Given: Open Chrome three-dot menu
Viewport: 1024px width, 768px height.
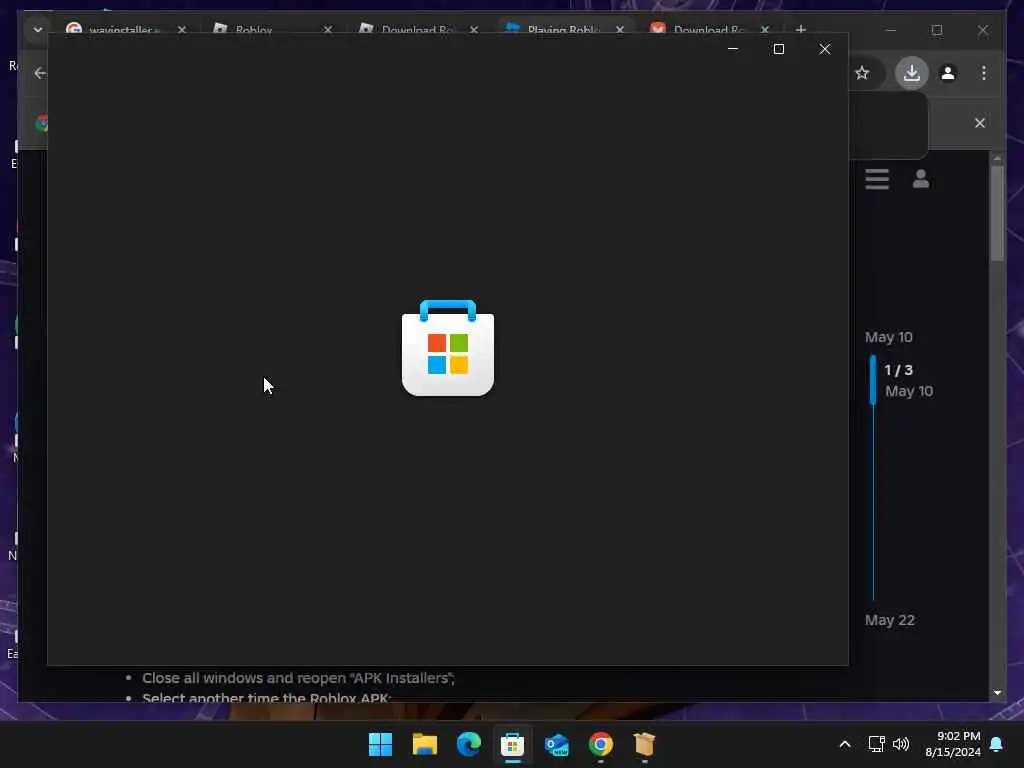Looking at the screenshot, I should click(x=984, y=73).
